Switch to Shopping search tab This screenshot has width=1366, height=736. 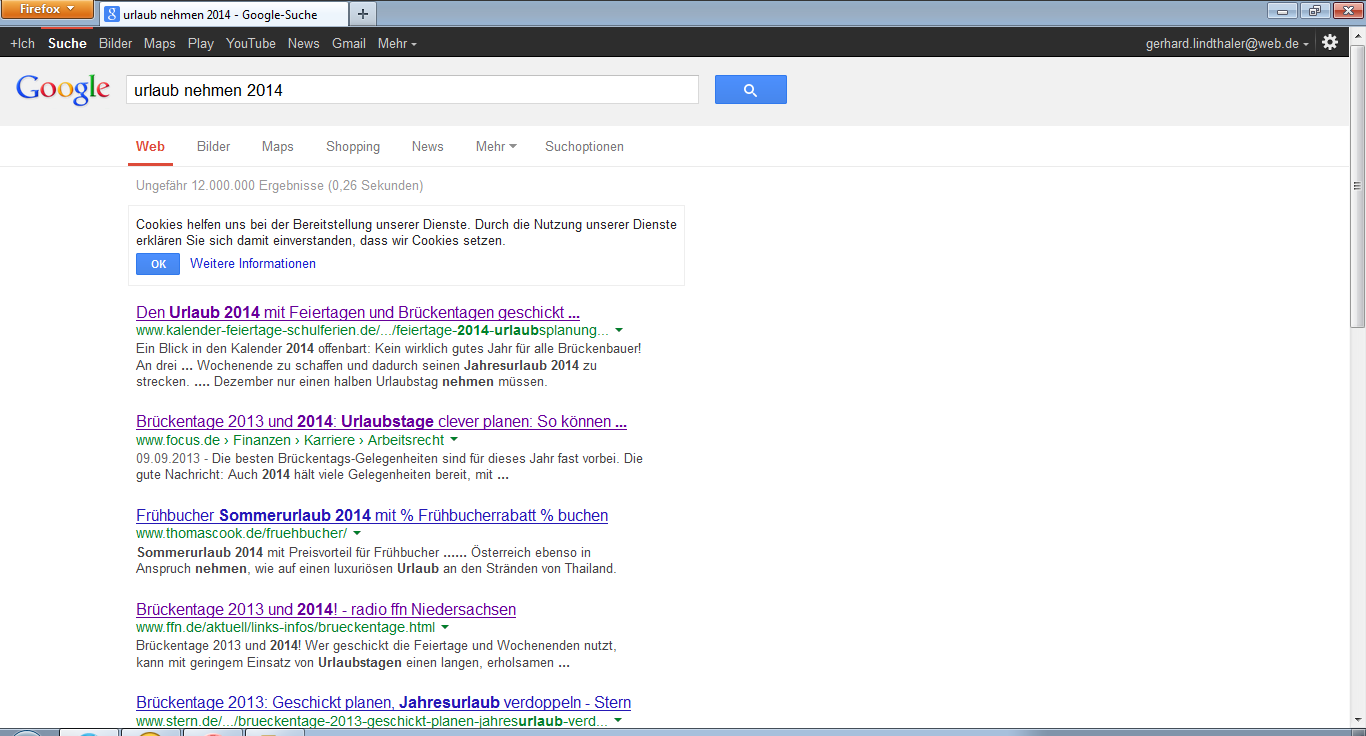(x=353, y=146)
